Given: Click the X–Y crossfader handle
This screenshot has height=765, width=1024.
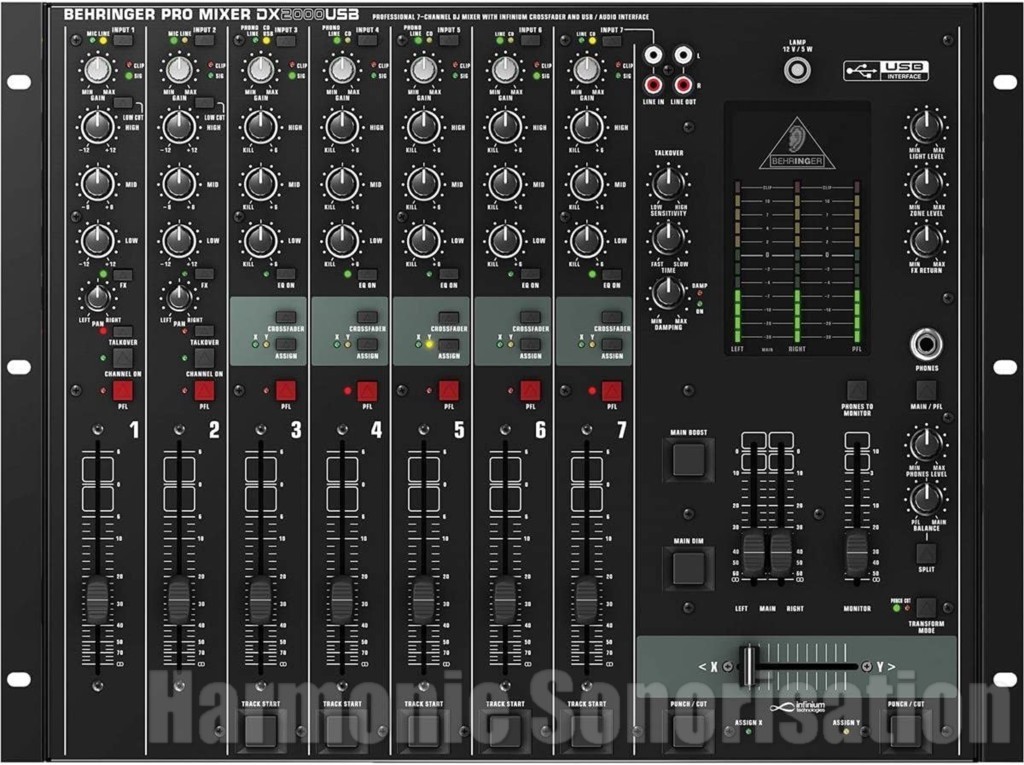Looking at the screenshot, I should (748, 666).
